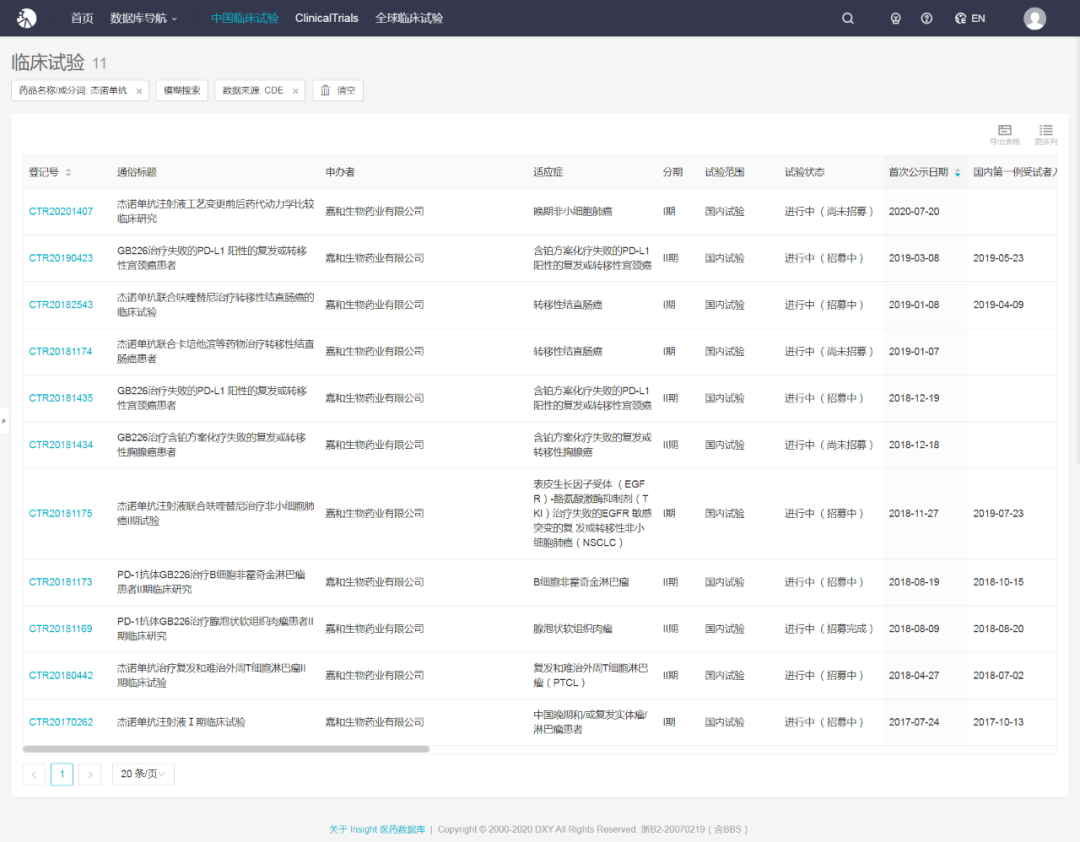Toggle the 首次公示日期 sort arrow
1080x842 pixels.
pyautogui.click(x=957, y=172)
